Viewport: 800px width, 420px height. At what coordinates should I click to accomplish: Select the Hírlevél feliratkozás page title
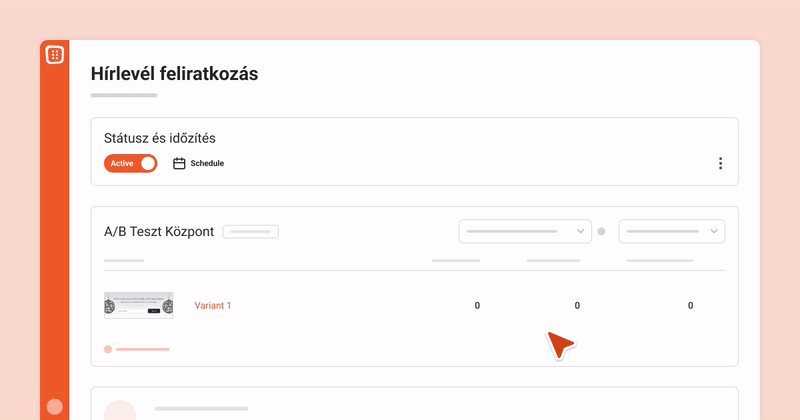(175, 73)
